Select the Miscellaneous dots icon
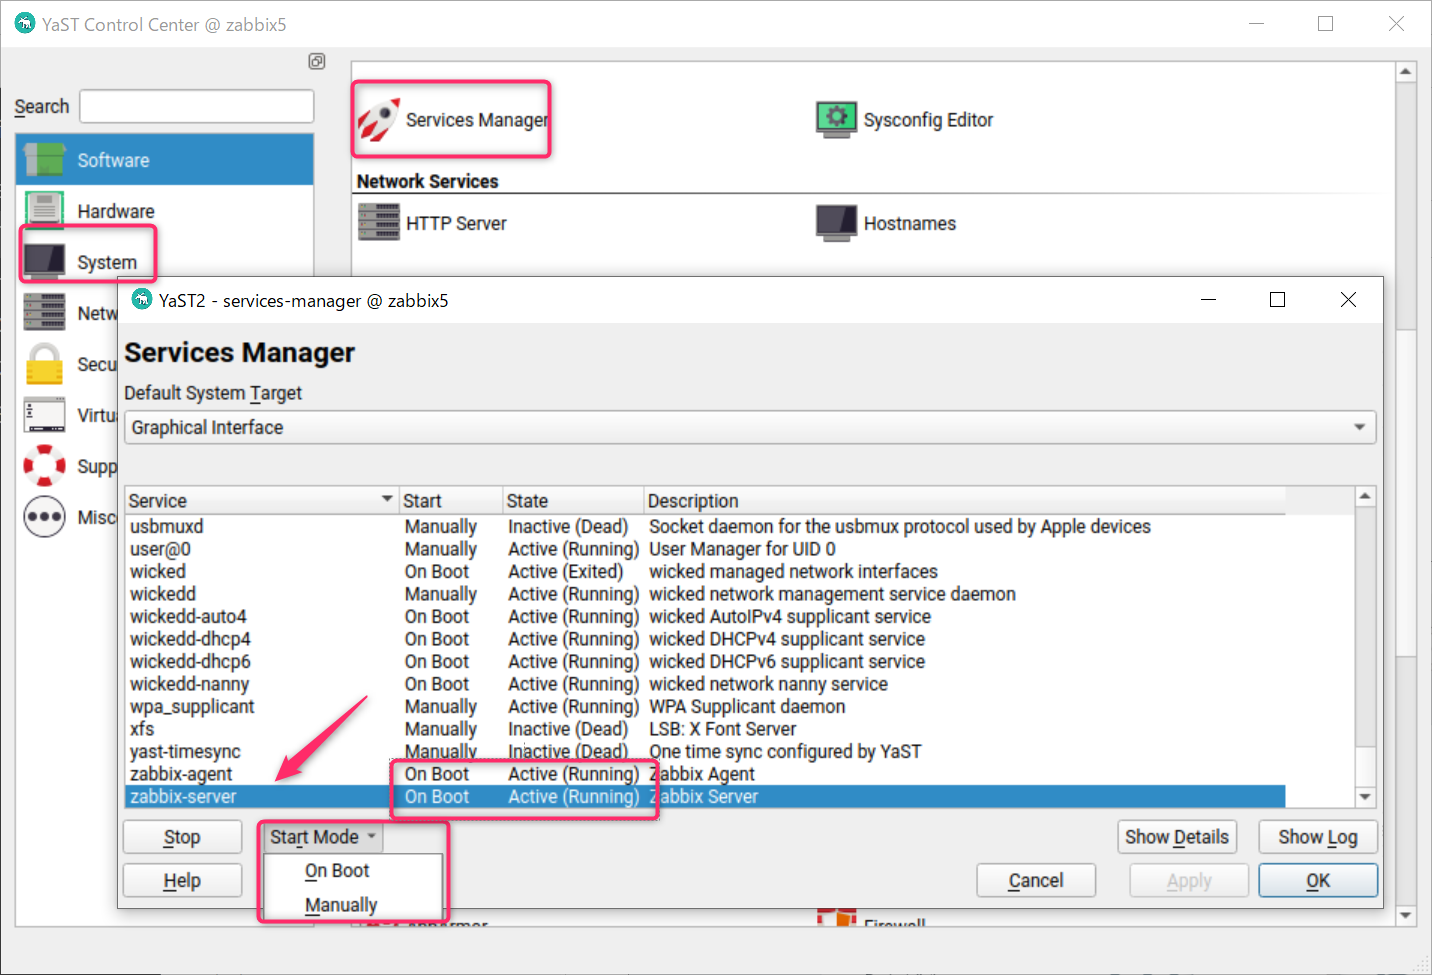 pyautogui.click(x=44, y=517)
